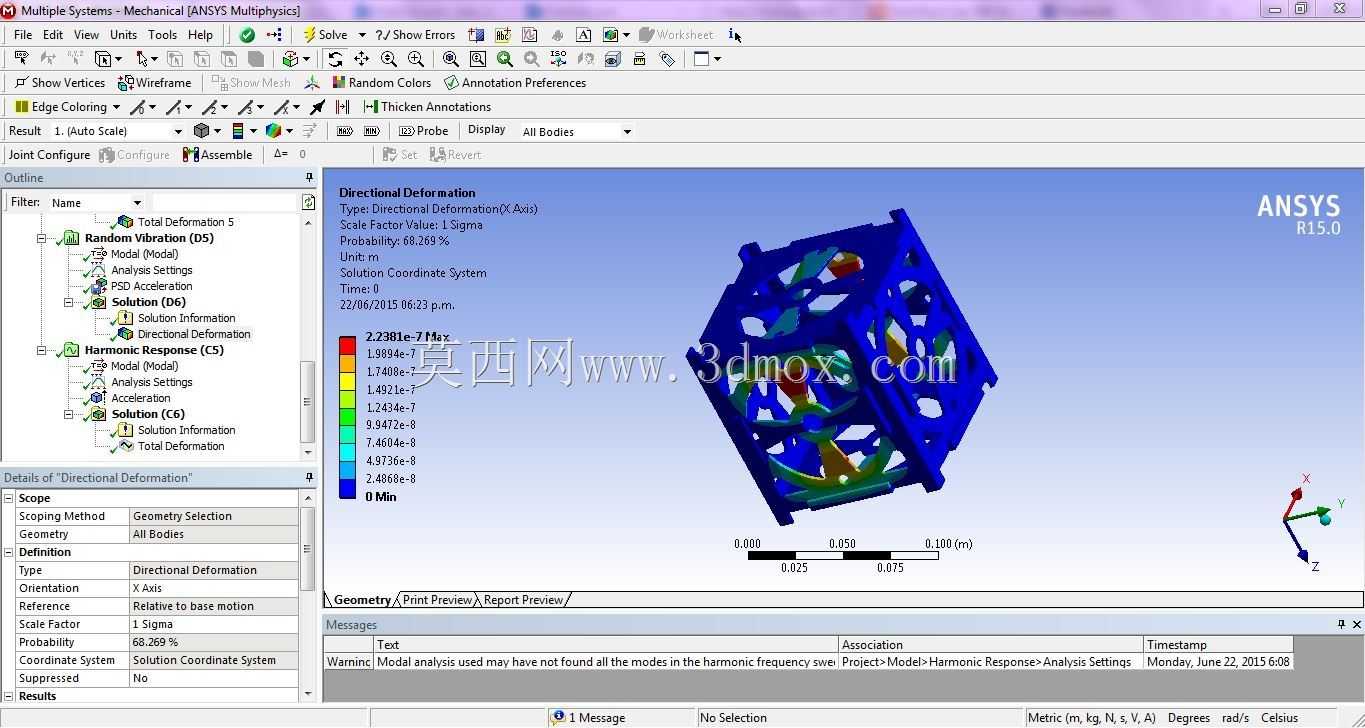The height and width of the screenshot is (728, 1365).
Task: Click the green checkmark toolbar icon
Action: coord(247,34)
